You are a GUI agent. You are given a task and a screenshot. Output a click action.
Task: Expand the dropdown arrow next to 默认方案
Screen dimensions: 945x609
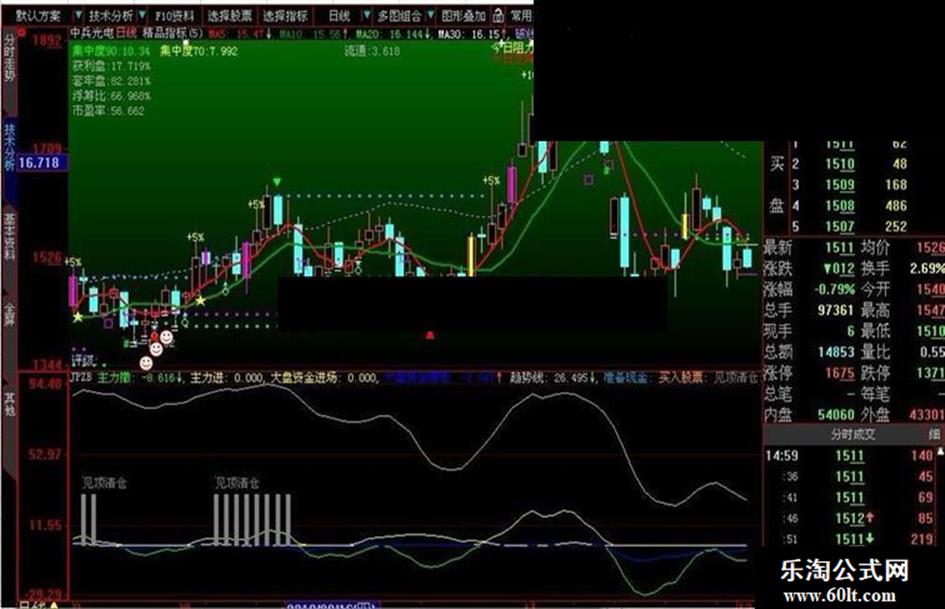(79, 15)
